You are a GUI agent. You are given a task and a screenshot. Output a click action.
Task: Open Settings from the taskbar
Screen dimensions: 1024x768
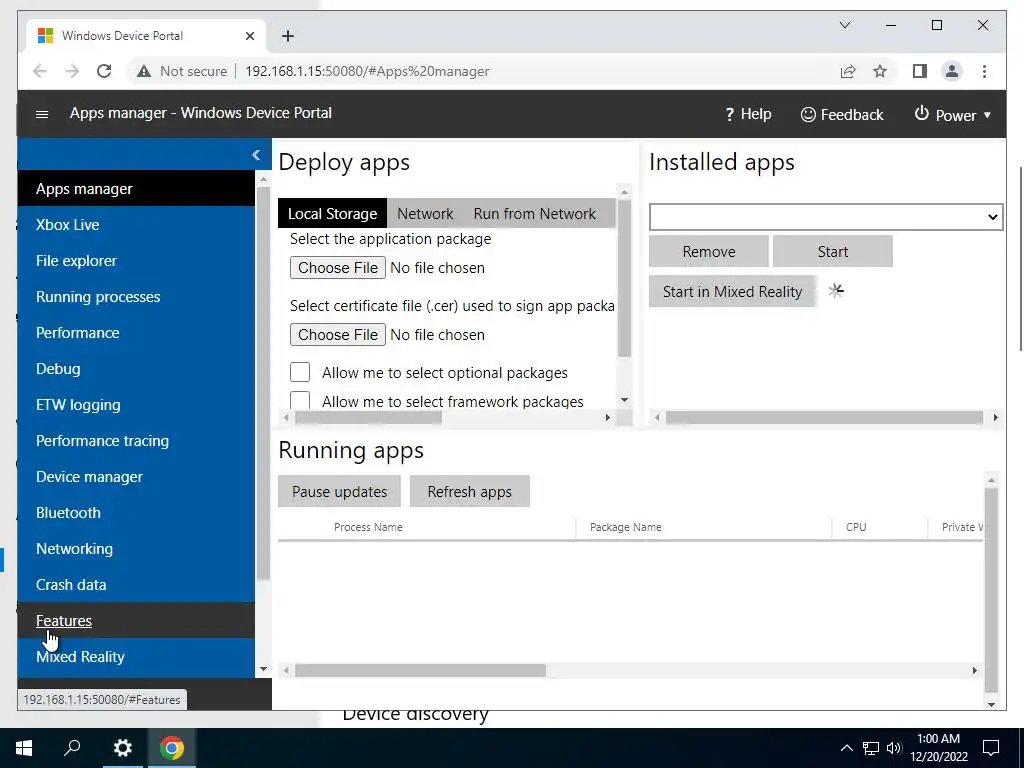tap(123, 748)
